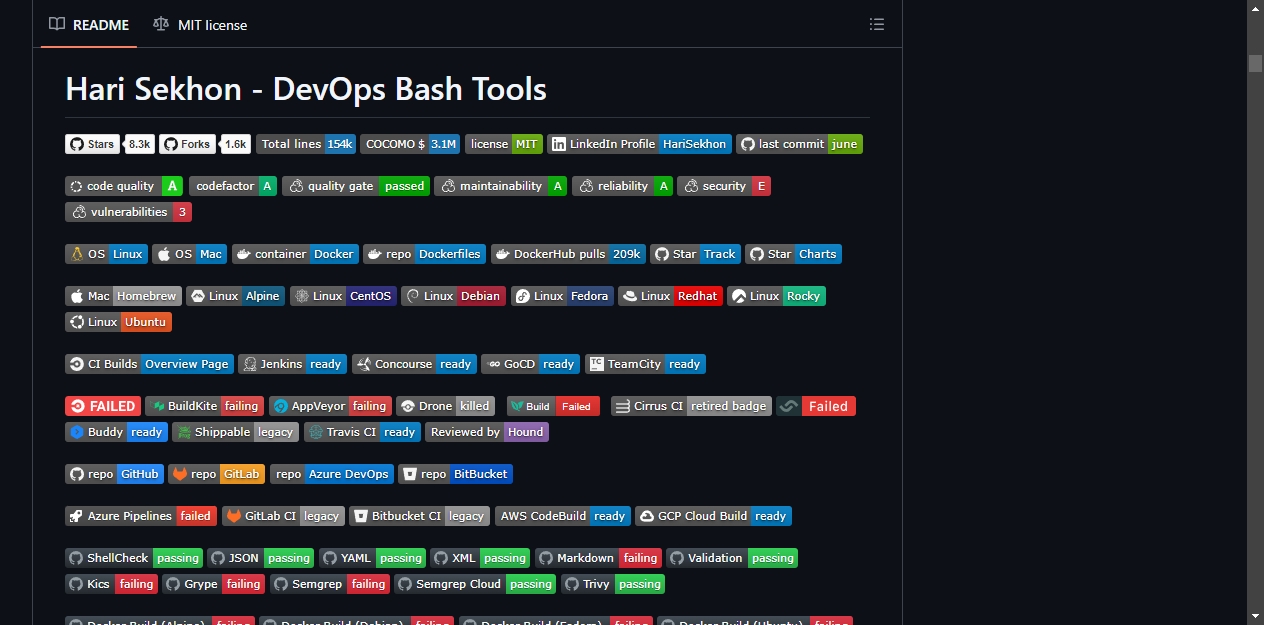Click the Linux CentOS badge
This screenshot has height=625, width=1264.
coord(343,296)
